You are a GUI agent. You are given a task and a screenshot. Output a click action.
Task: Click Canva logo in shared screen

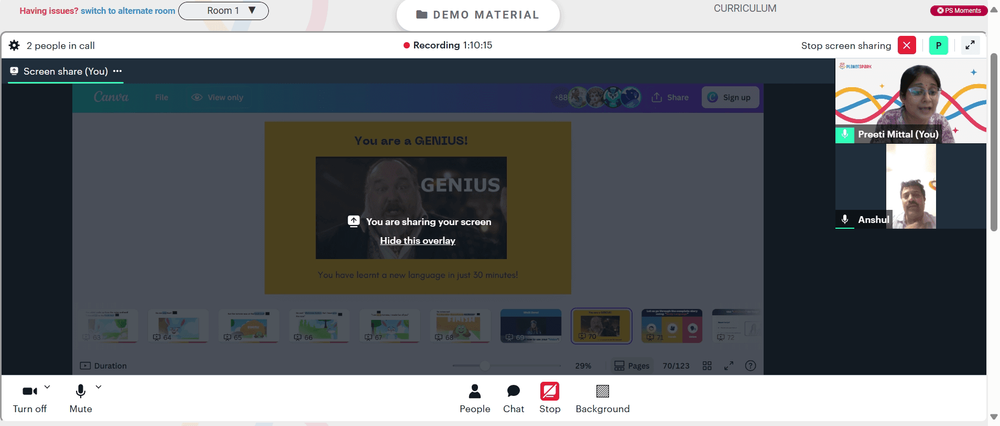pyautogui.click(x=111, y=97)
